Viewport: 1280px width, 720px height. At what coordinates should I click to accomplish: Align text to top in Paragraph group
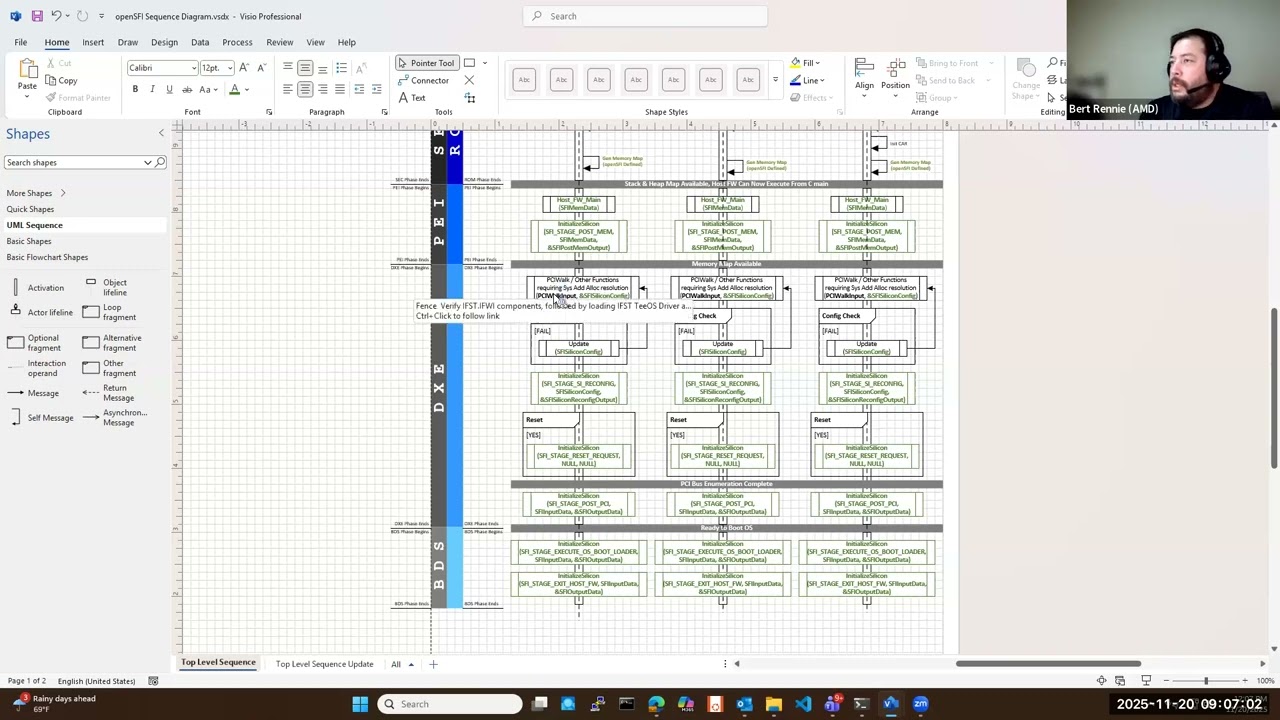pyautogui.click(x=288, y=68)
